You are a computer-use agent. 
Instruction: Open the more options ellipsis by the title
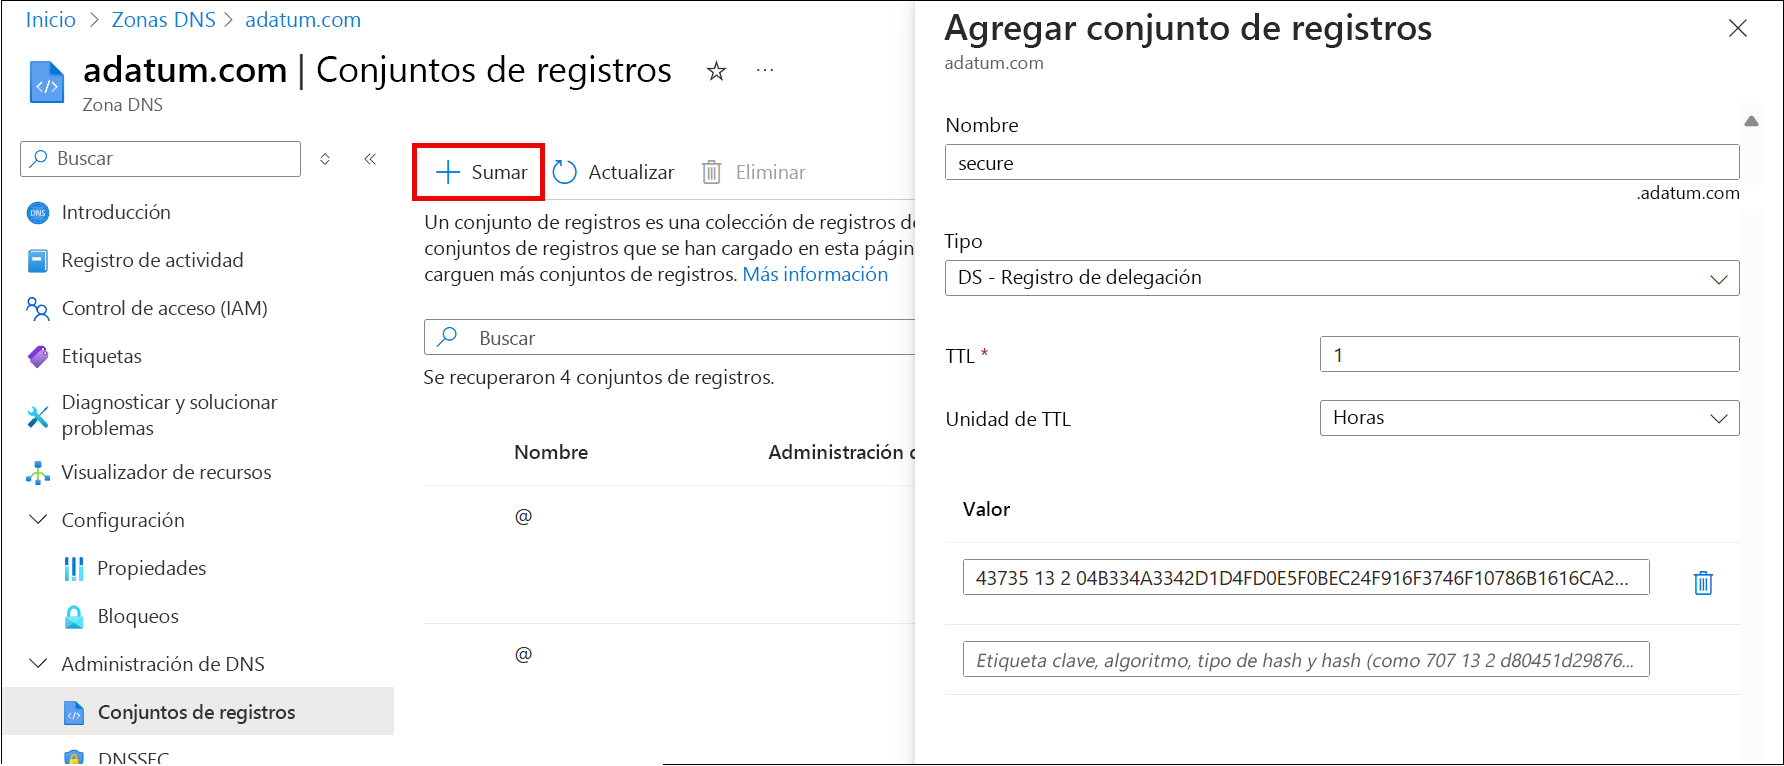pos(765,70)
